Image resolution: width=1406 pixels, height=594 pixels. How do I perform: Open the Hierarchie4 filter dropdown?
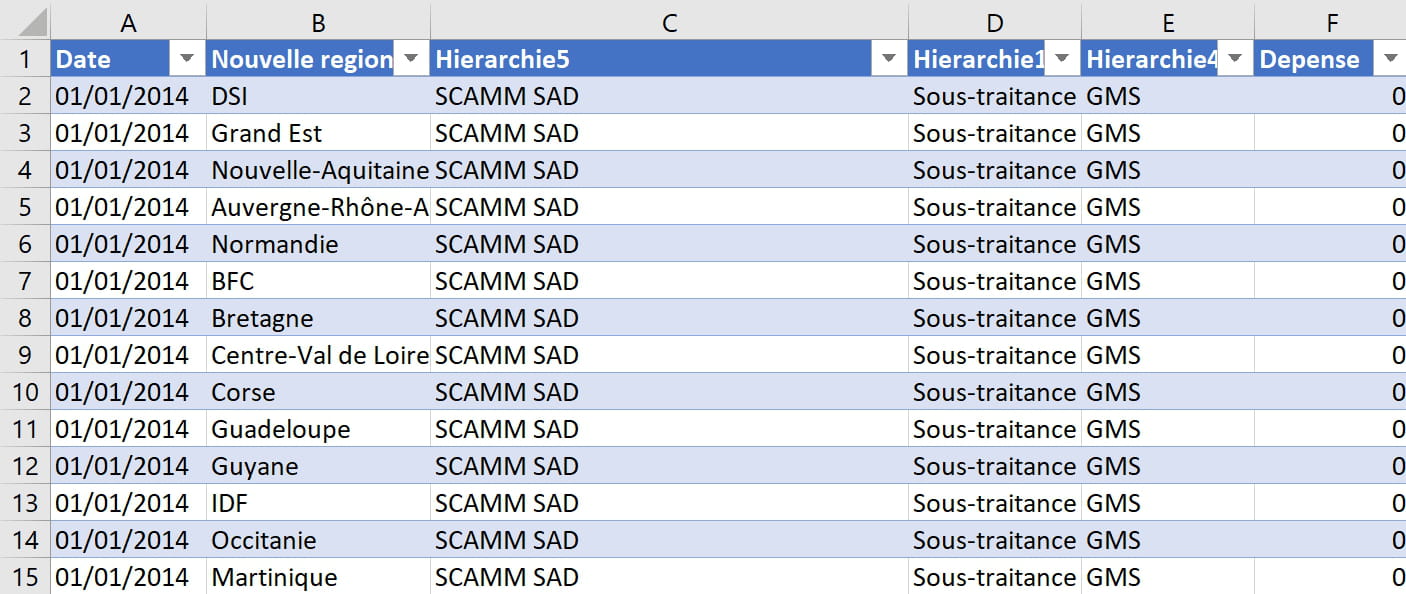pyautogui.click(x=1235, y=60)
